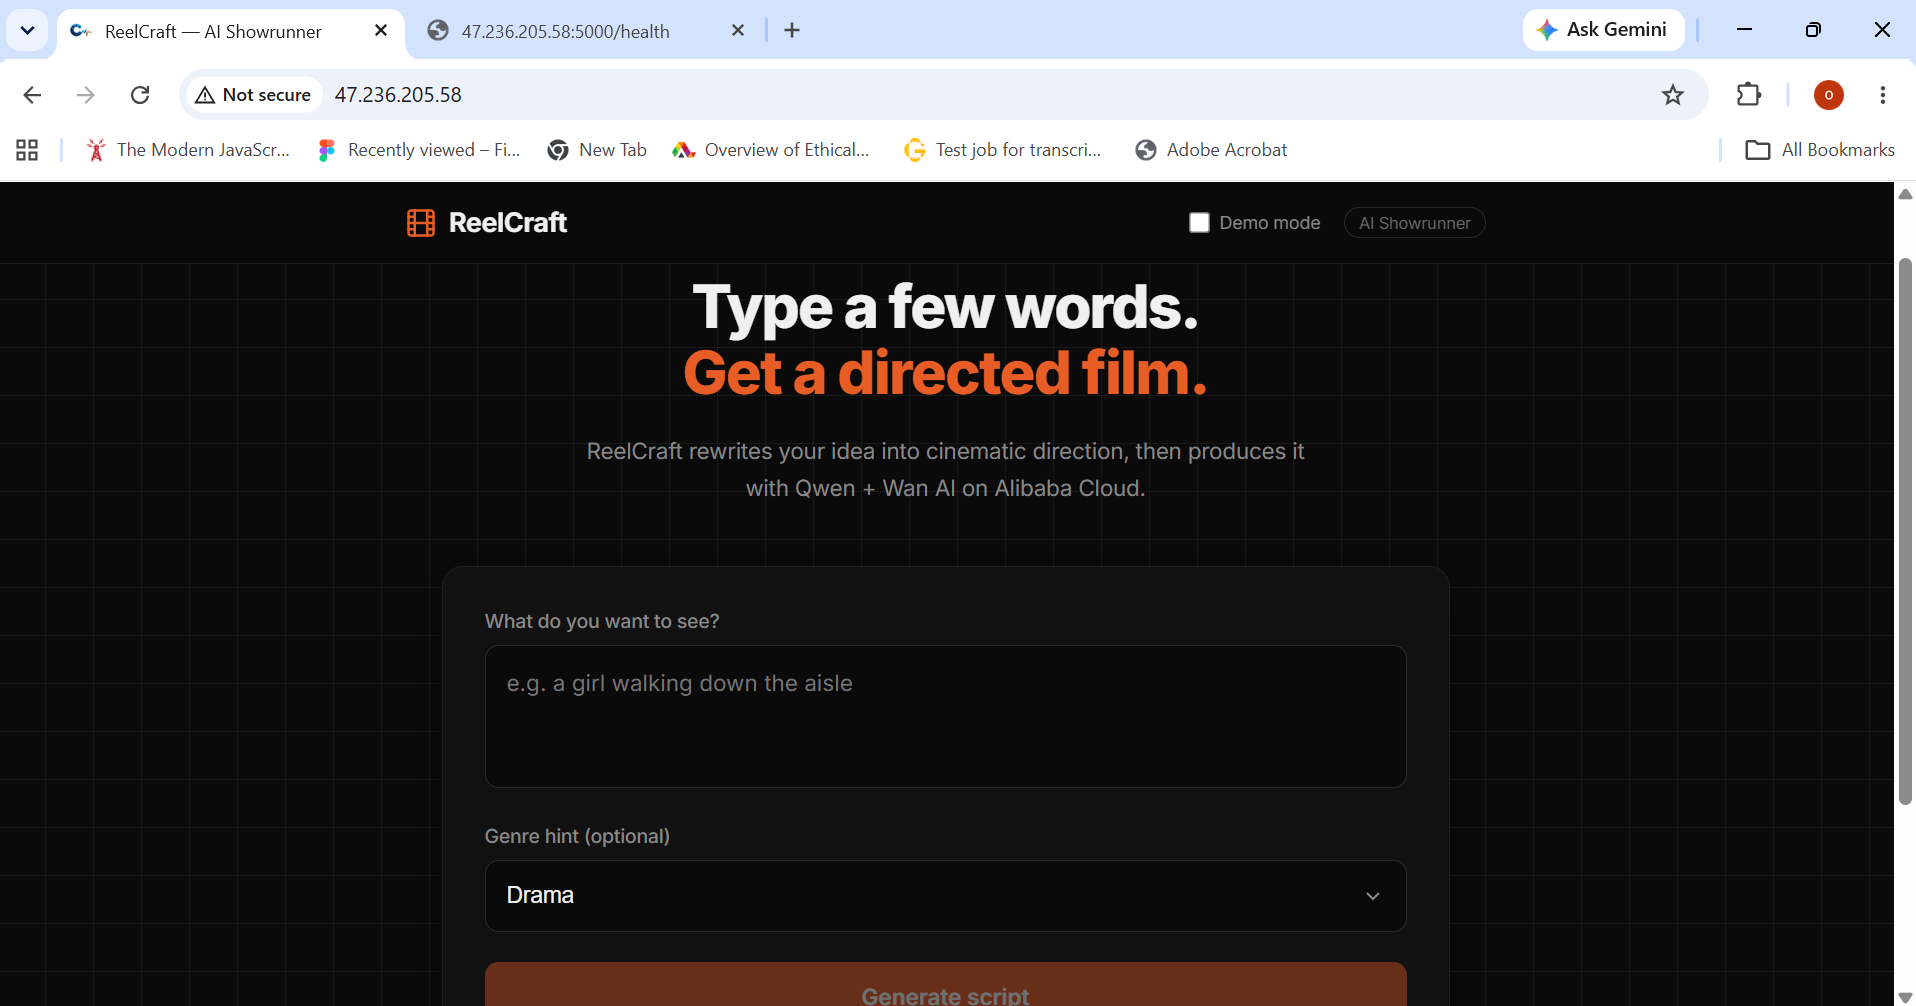Click the "What do you want to see?" label
1916x1006 pixels.
coord(602,621)
